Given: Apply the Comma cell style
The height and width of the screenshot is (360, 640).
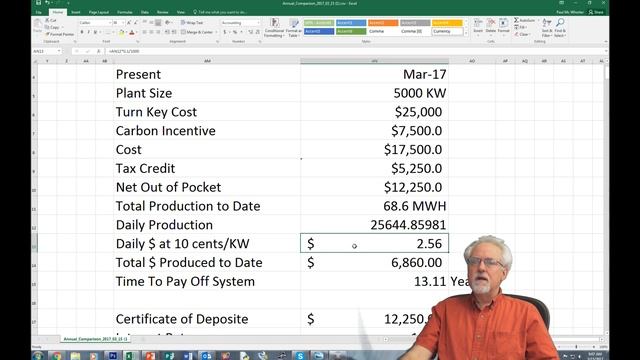Looking at the screenshot, I should (383, 31).
